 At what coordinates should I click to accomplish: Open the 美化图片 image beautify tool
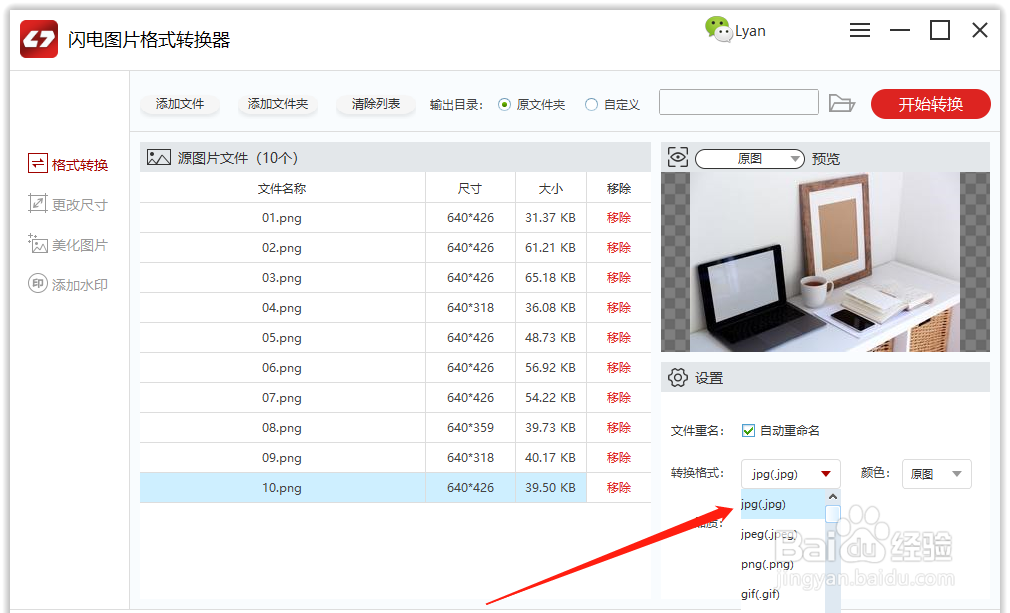[x=70, y=243]
